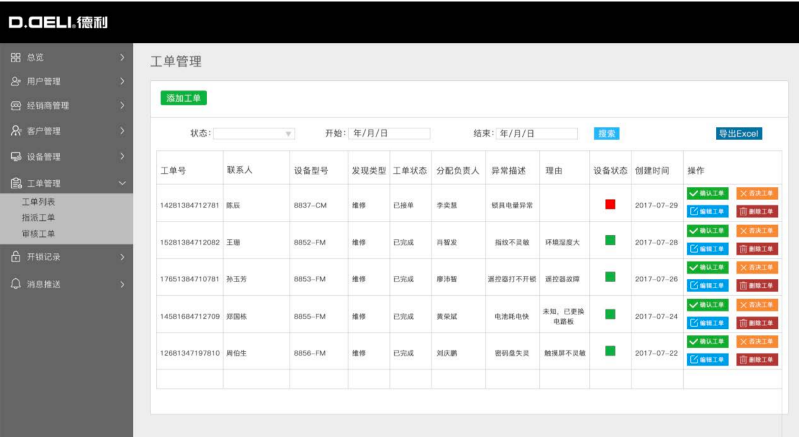Delete work order 15281384712082 with 删除工单
Image resolution: width=799 pixels, height=439 pixels.
tap(757, 249)
